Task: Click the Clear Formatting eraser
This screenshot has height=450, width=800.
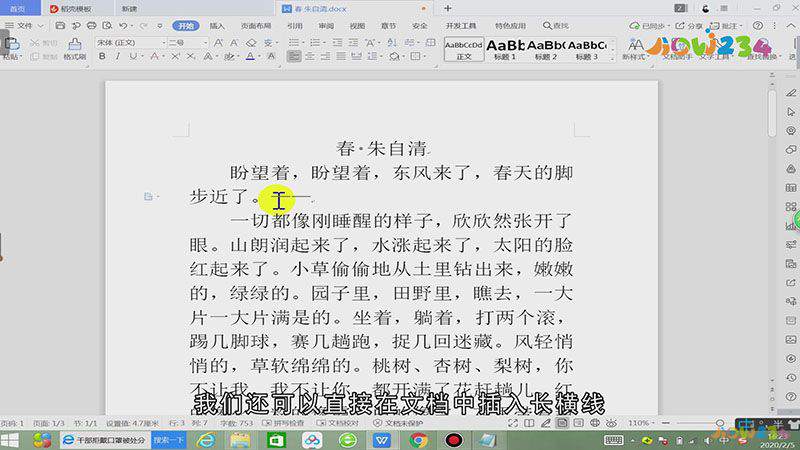Action: 251,43
